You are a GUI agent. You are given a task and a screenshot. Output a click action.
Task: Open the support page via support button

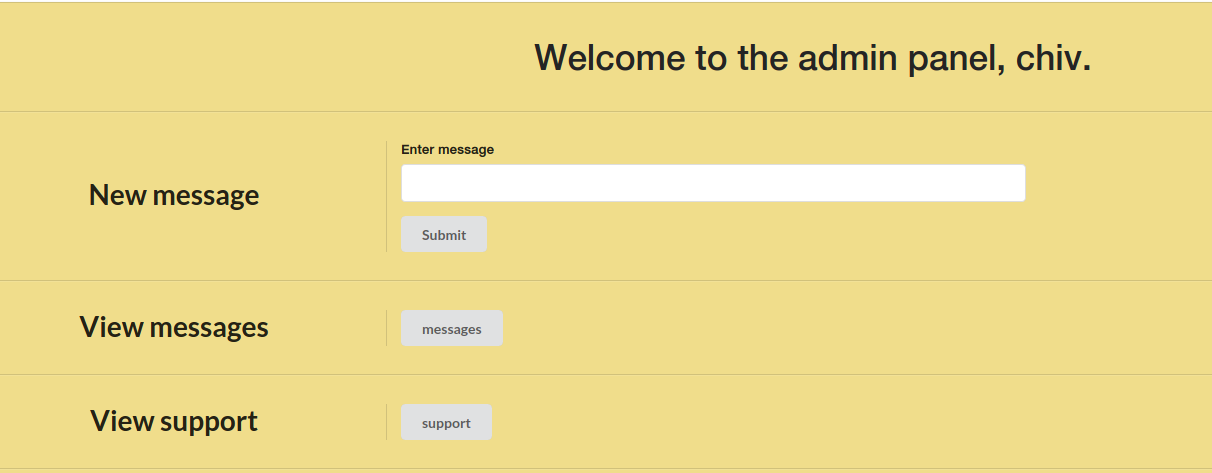(x=446, y=422)
